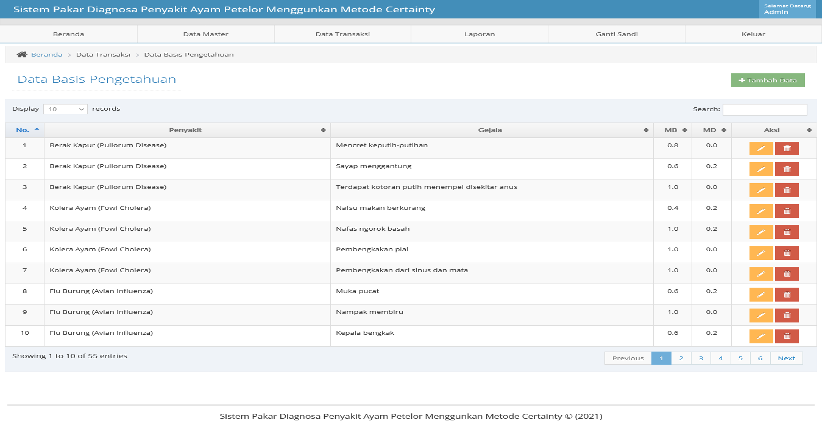
Task: Click the edit pencil icon for row 1
Action: pos(761,148)
